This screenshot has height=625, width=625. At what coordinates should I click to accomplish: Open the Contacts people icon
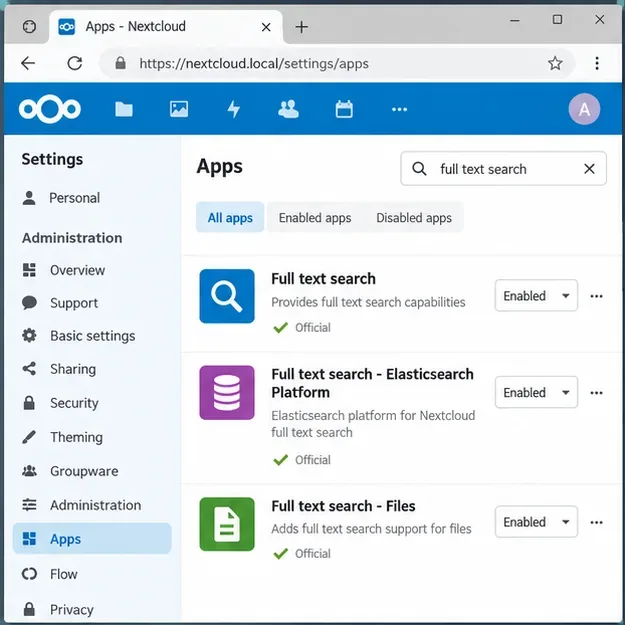[x=289, y=109]
